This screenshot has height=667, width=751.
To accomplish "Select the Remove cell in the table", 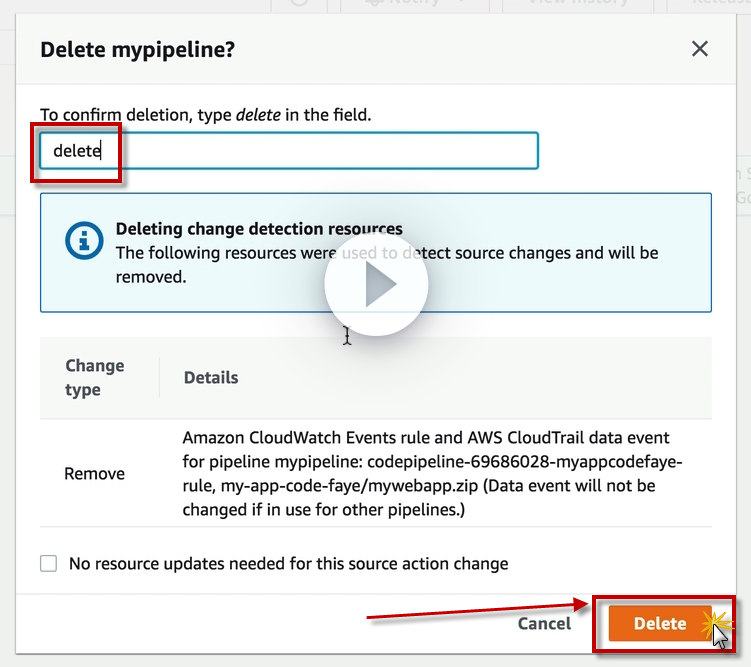I will point(94,473).
